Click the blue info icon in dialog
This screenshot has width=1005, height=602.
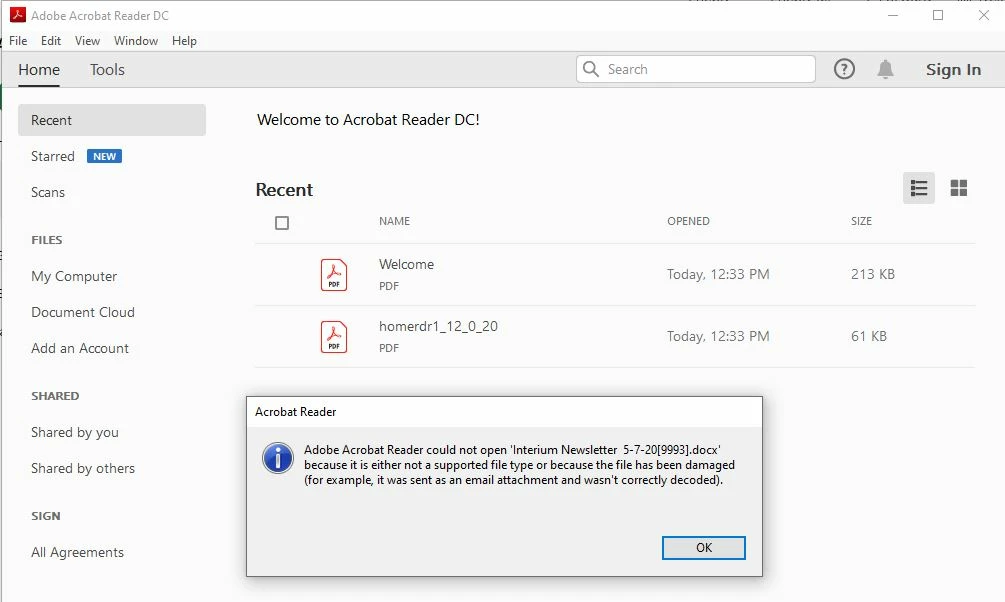(278, 458)
